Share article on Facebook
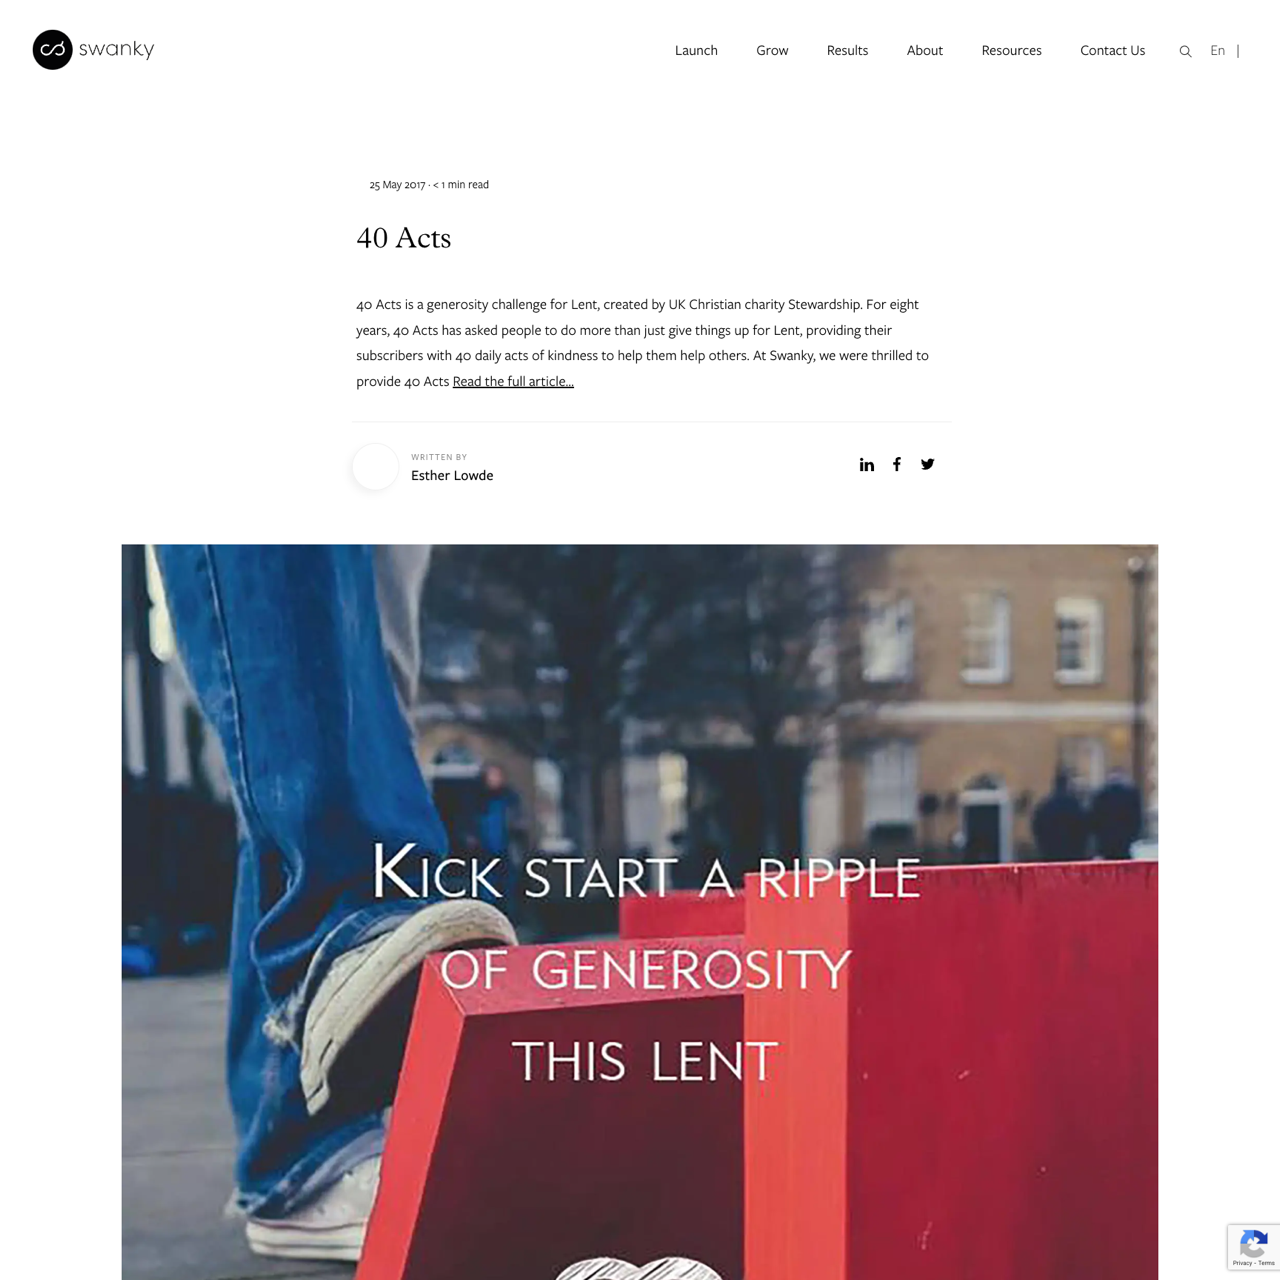The image size is (1280, 1280). pyautogui.click(x=897, y=464)
